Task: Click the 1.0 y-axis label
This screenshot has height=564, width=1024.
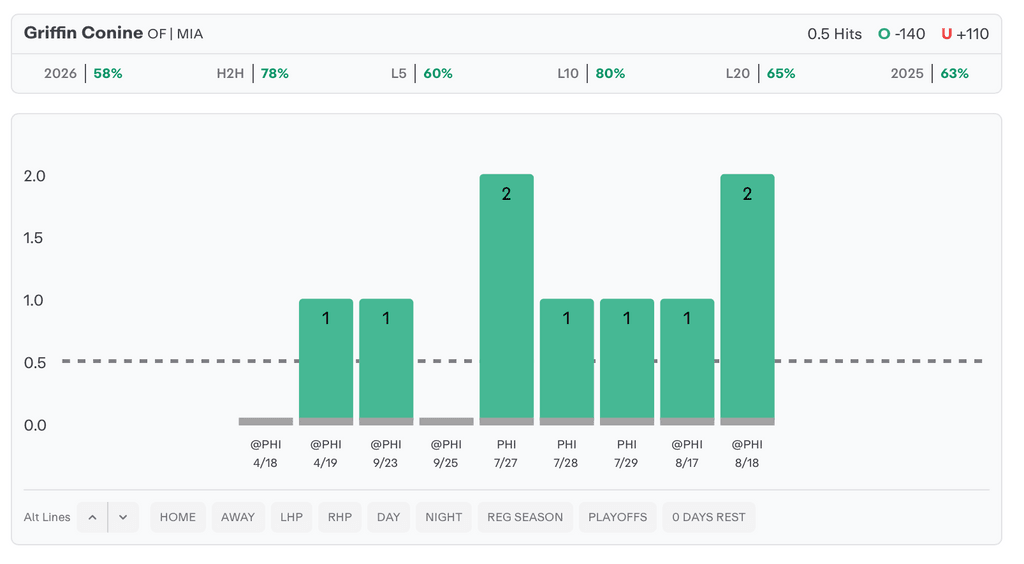Action: (x=33, y=301)
